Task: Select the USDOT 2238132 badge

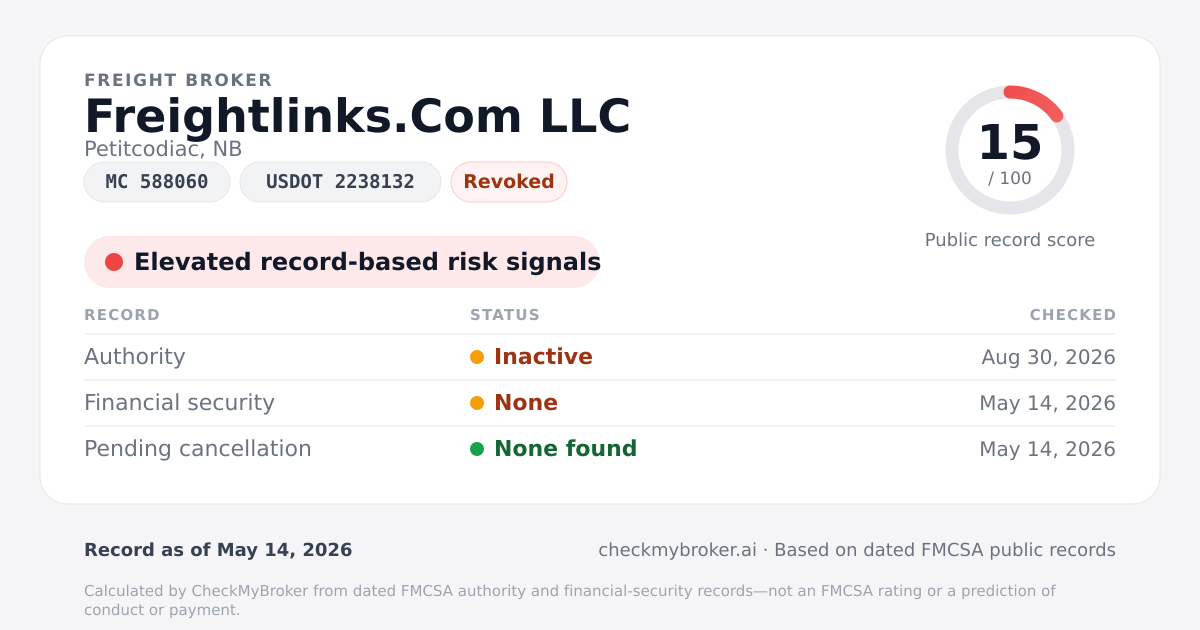Action: click(x=340, y=182)
